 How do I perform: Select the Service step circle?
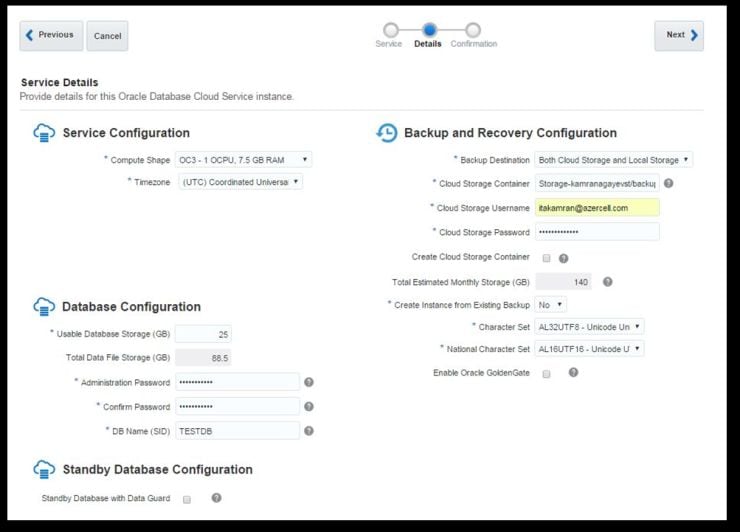click(390, 30)
